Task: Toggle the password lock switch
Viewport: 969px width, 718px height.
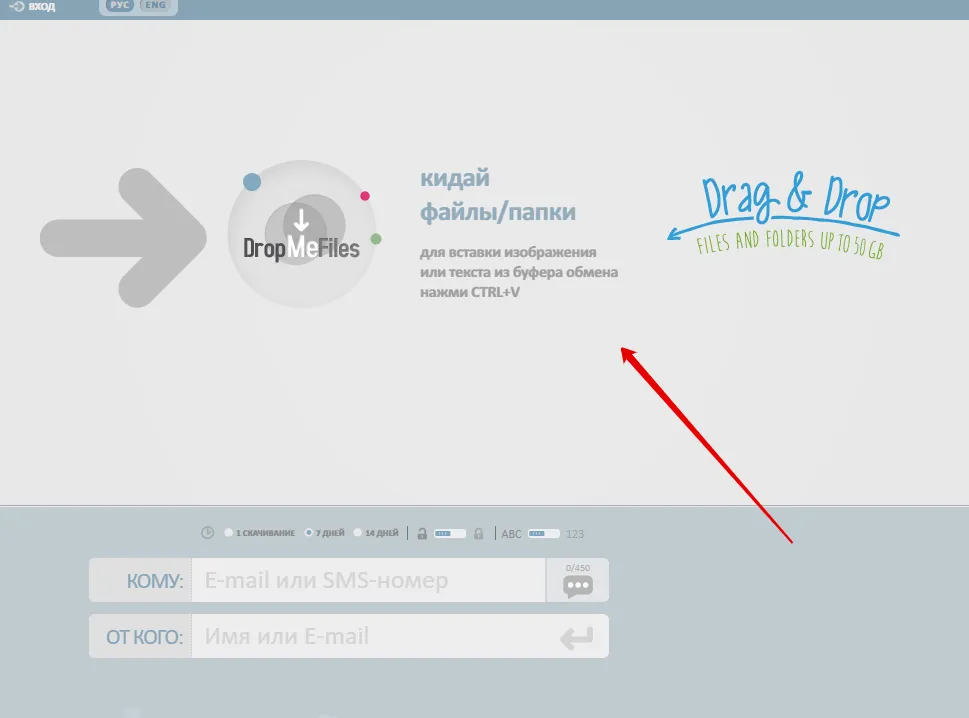Action: pyautogui.click(x=450, y=533)
